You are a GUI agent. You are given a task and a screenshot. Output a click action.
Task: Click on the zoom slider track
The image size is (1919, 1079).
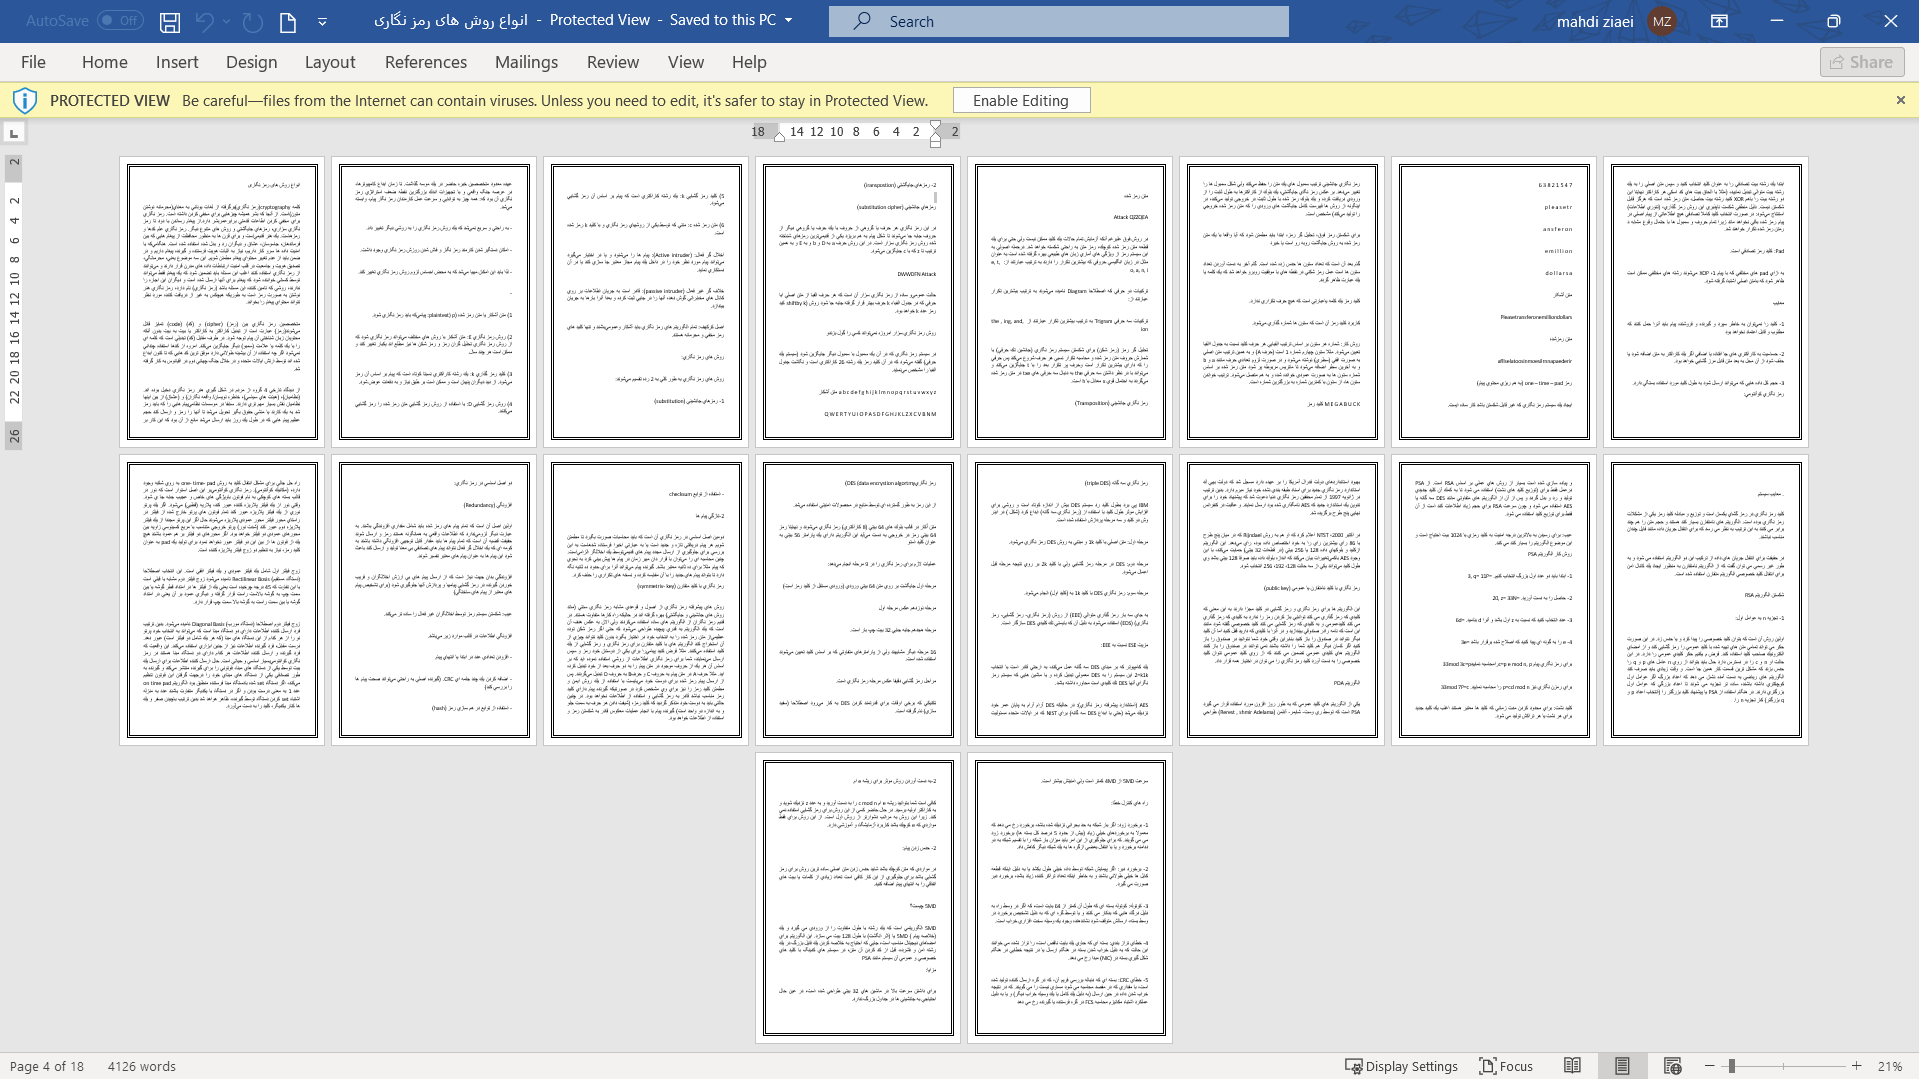tap(1783, 1066)
